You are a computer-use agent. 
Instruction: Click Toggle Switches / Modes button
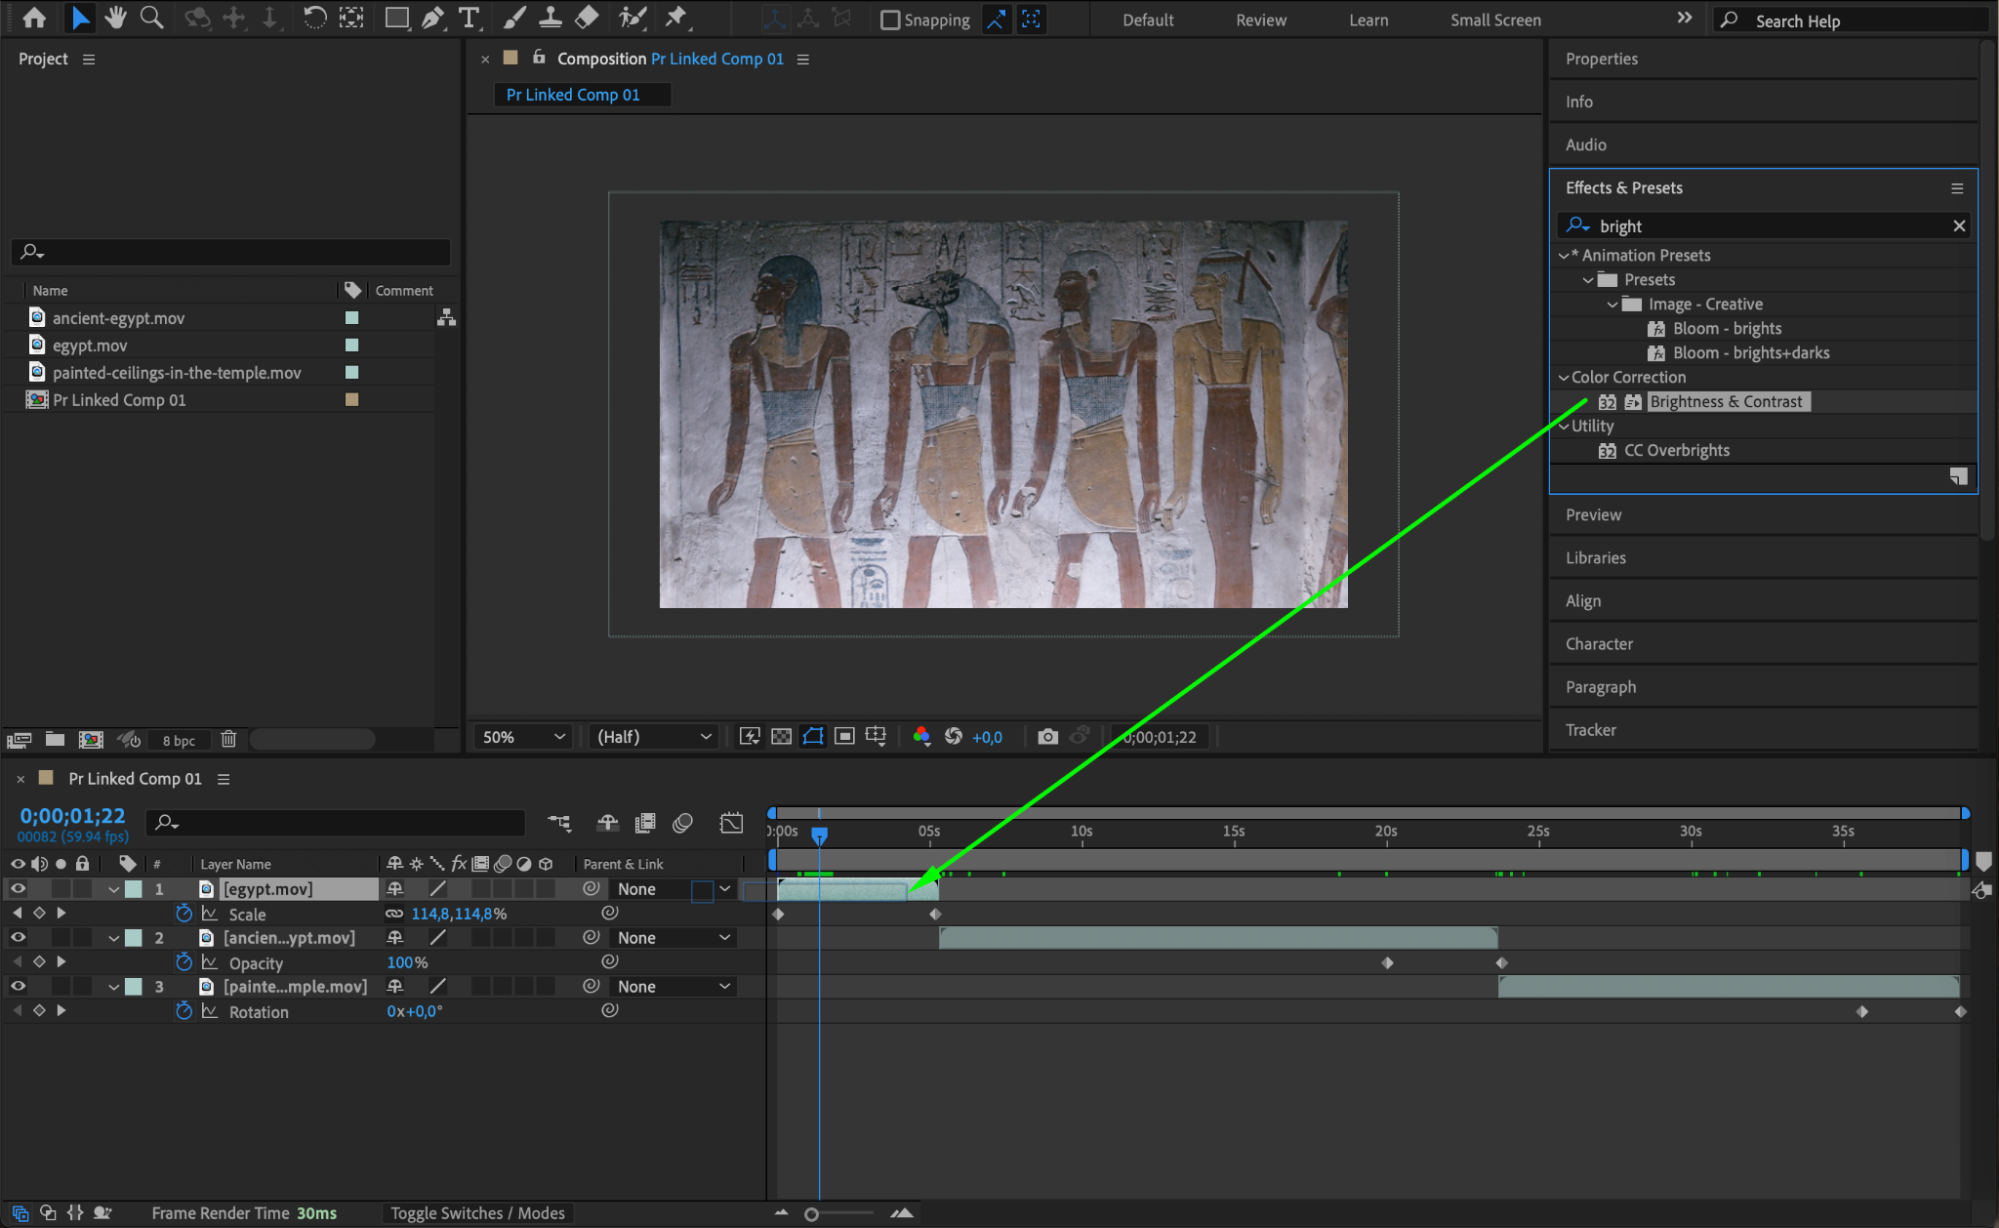tap(477, 1213)
